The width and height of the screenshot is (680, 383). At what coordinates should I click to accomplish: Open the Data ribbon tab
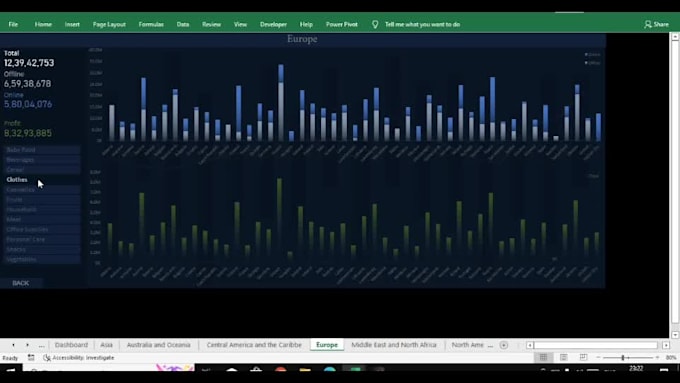coord(183,24)
